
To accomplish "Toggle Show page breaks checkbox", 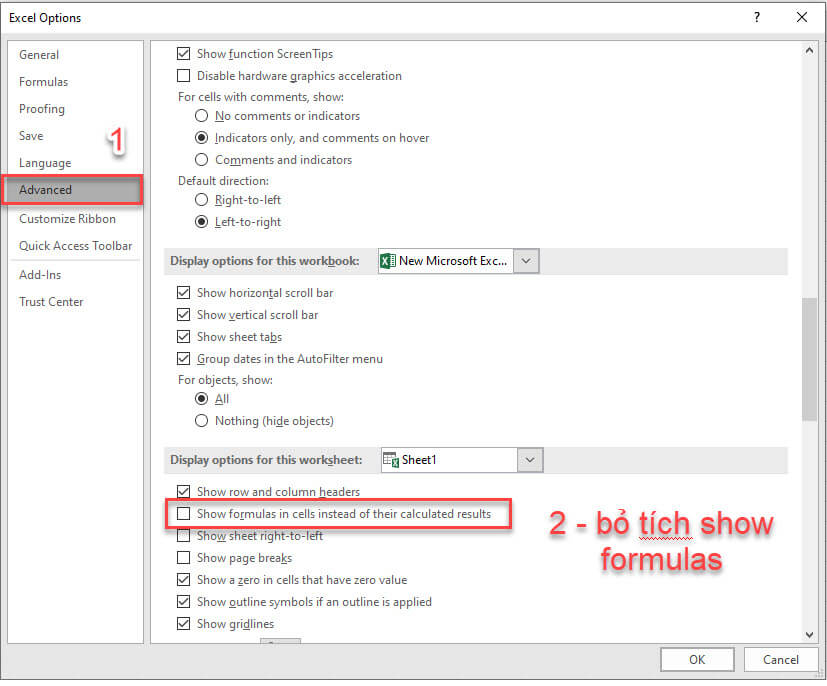I will point(184,557).
